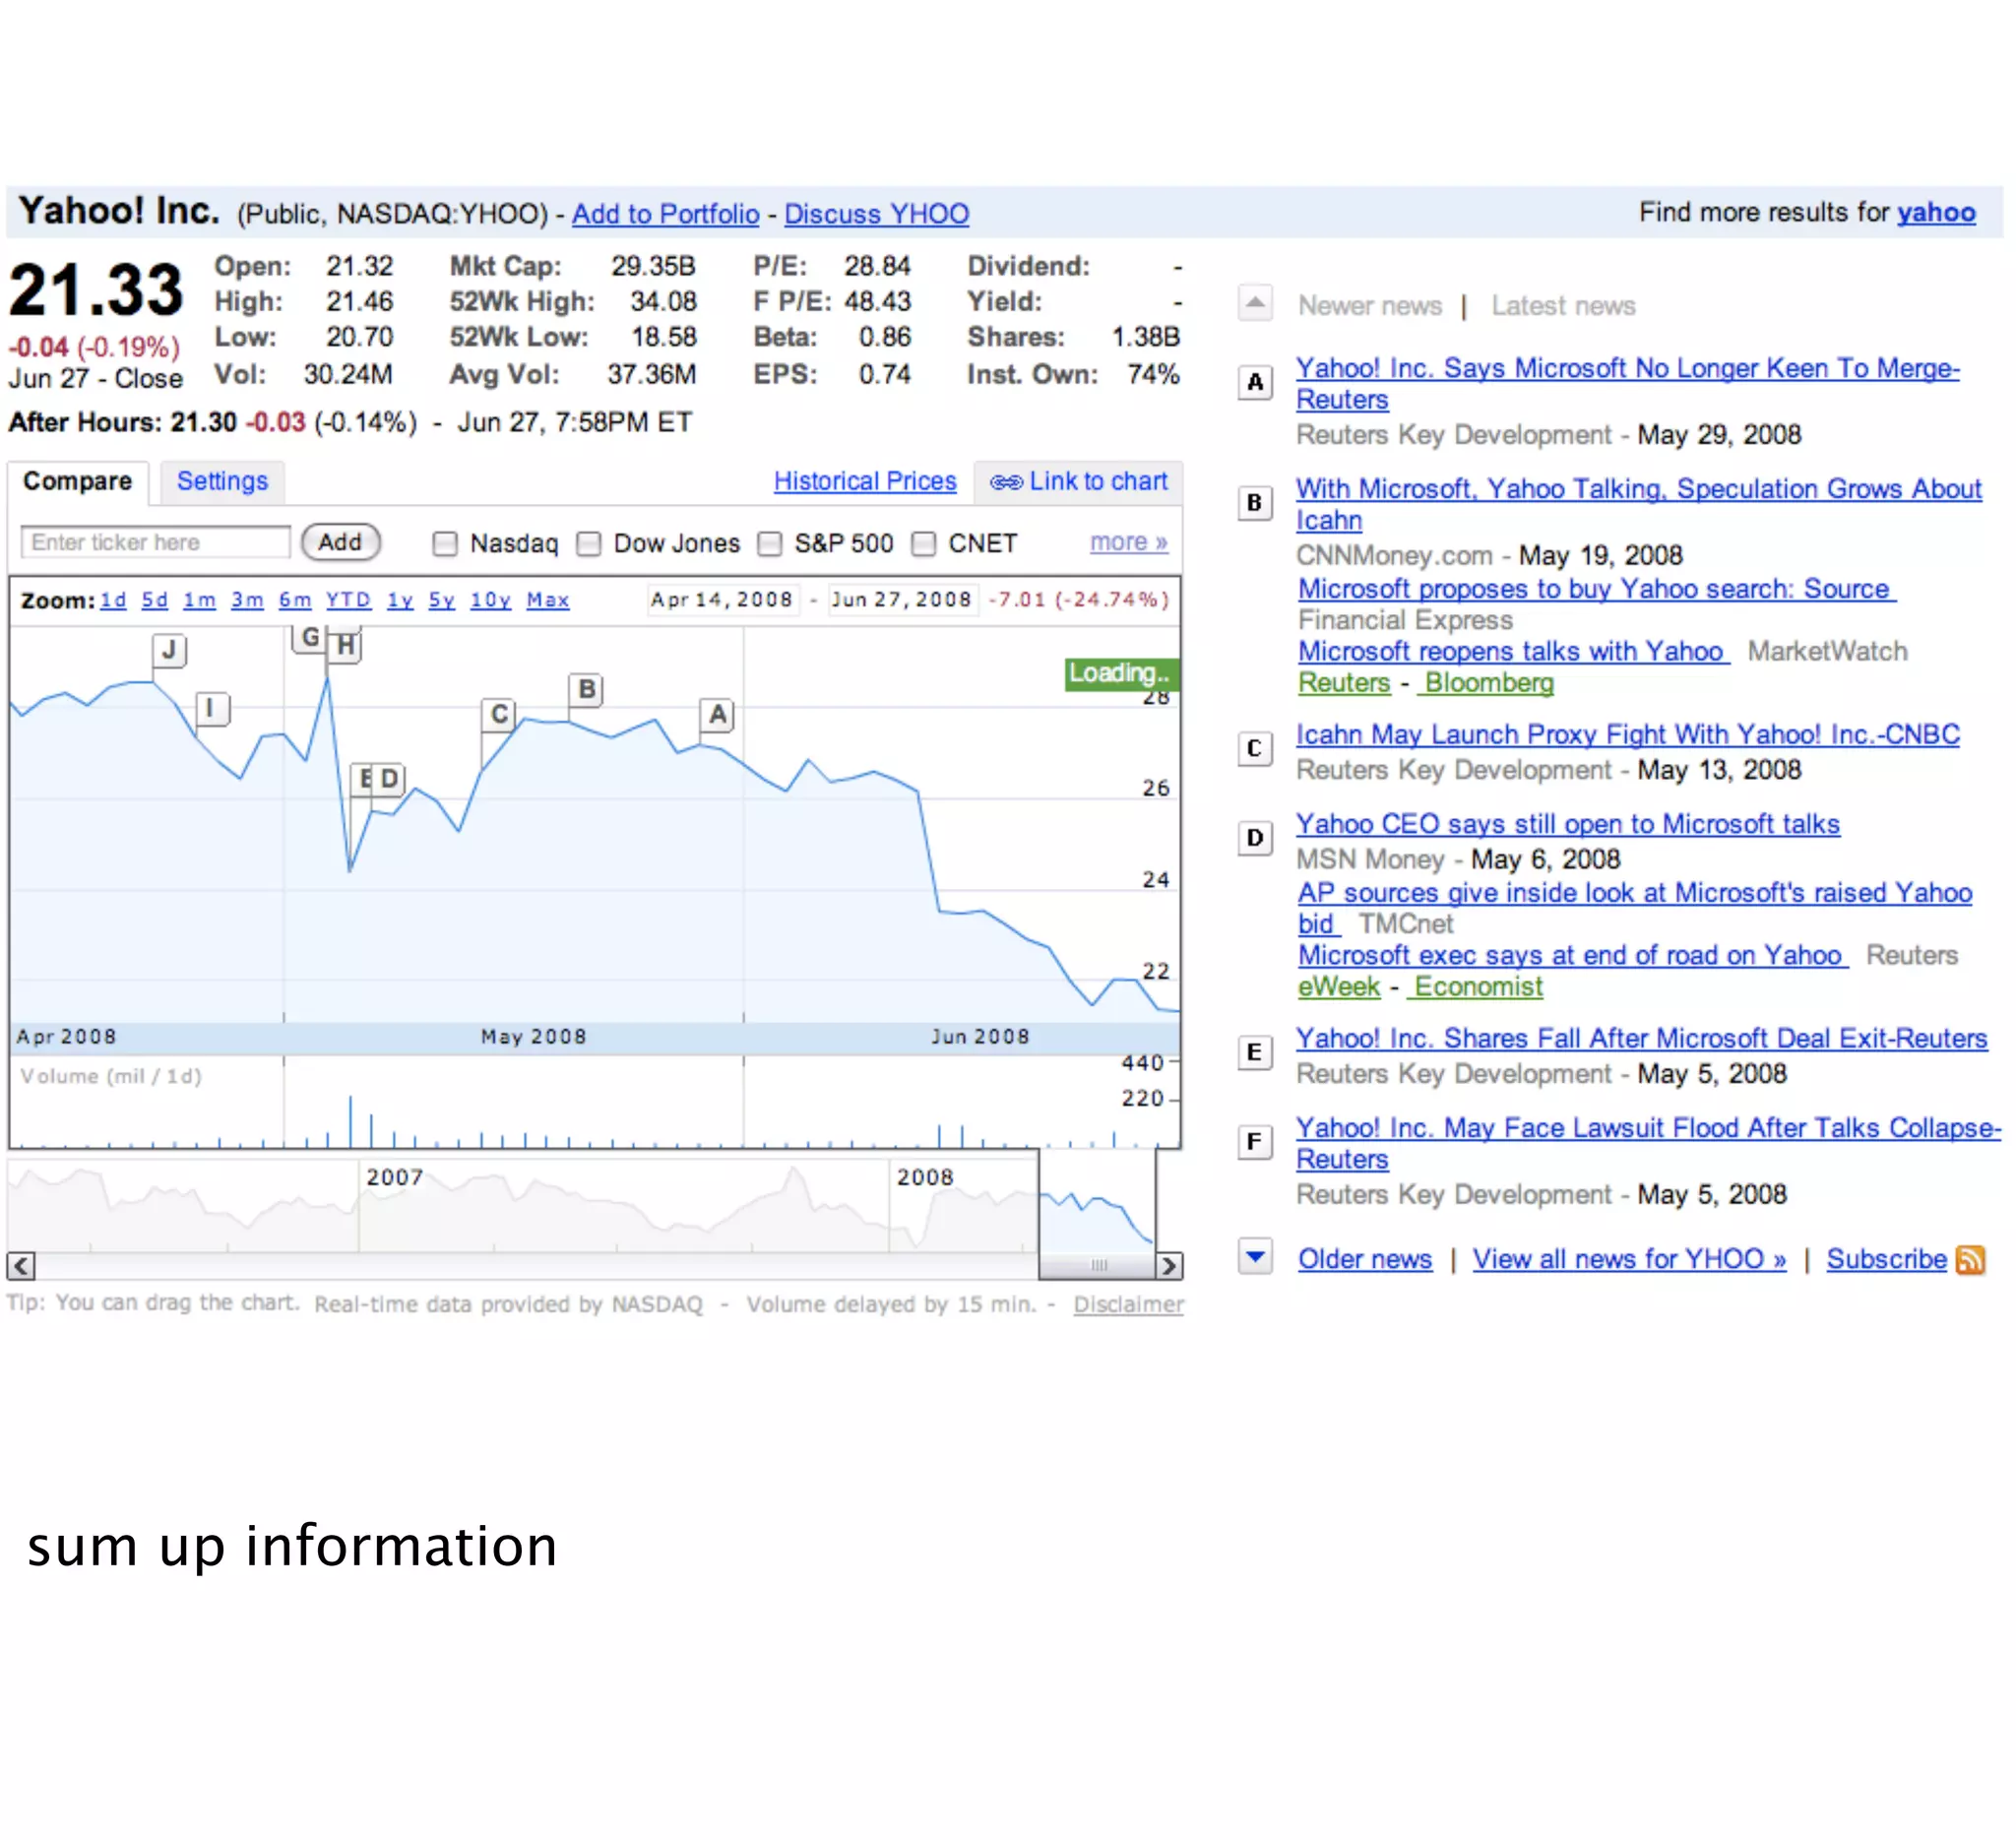Enable the Nasdaq comparison checkbox
The height and width of the screenshot is (1840, 2016).
pos(445,543)
